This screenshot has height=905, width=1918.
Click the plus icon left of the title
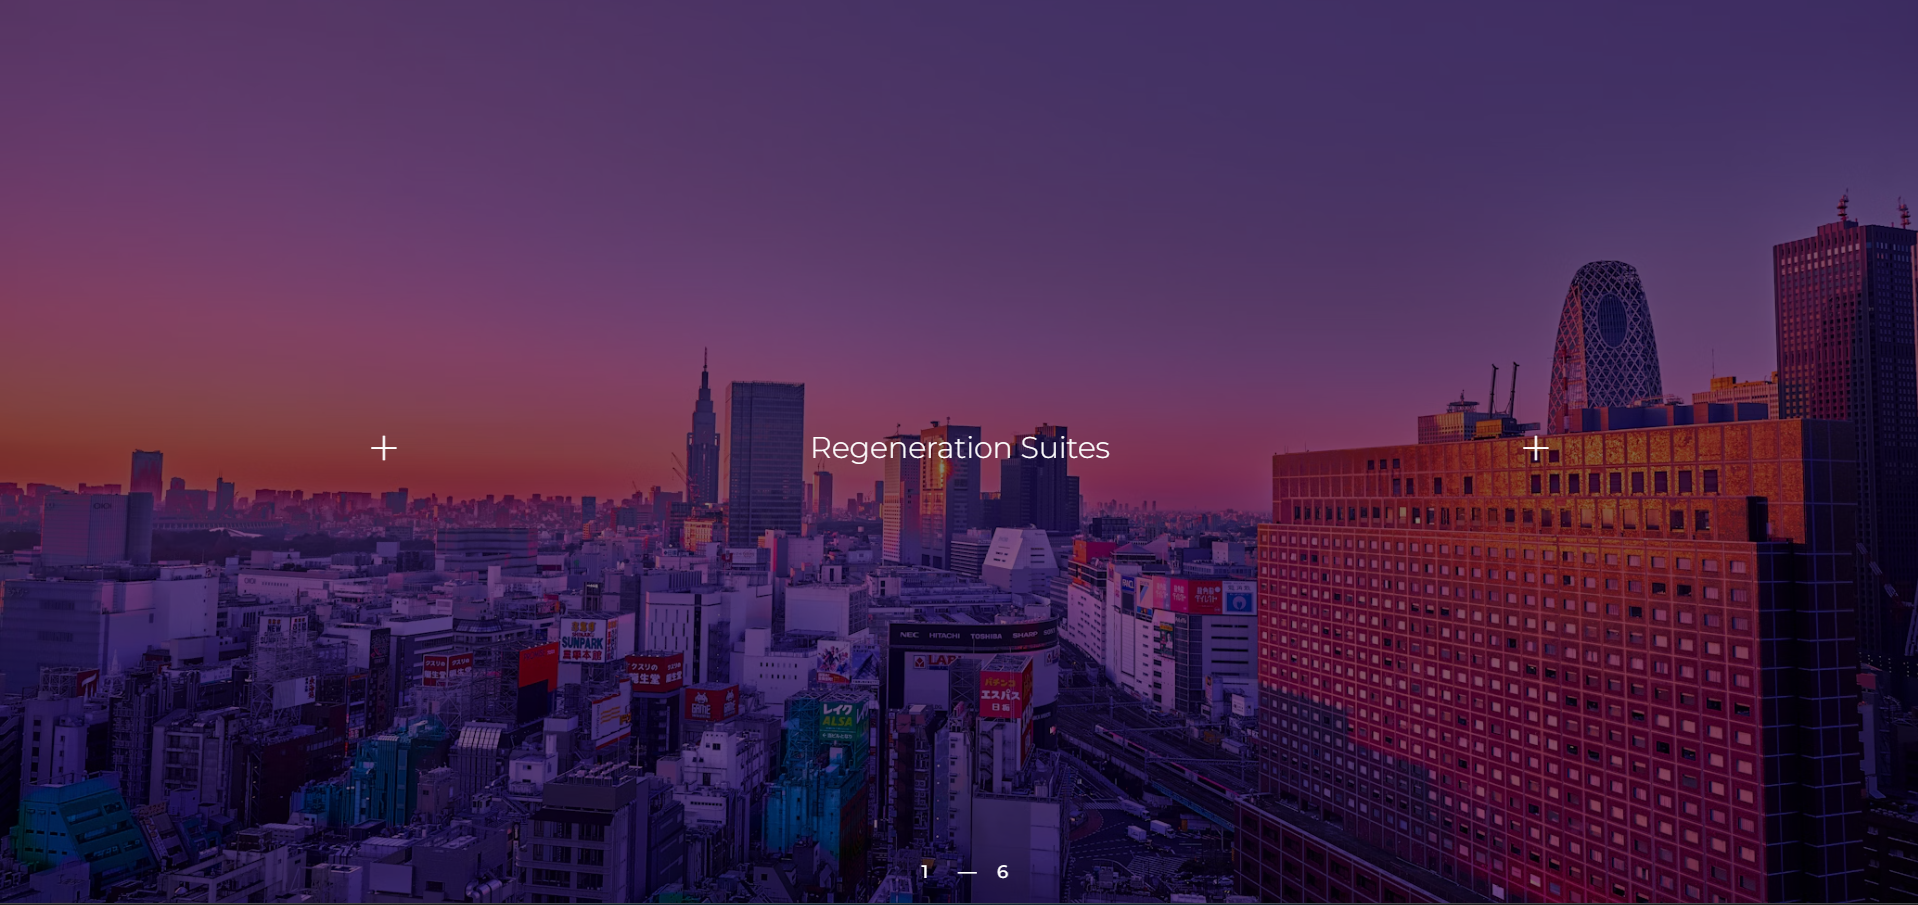(384, 448)
